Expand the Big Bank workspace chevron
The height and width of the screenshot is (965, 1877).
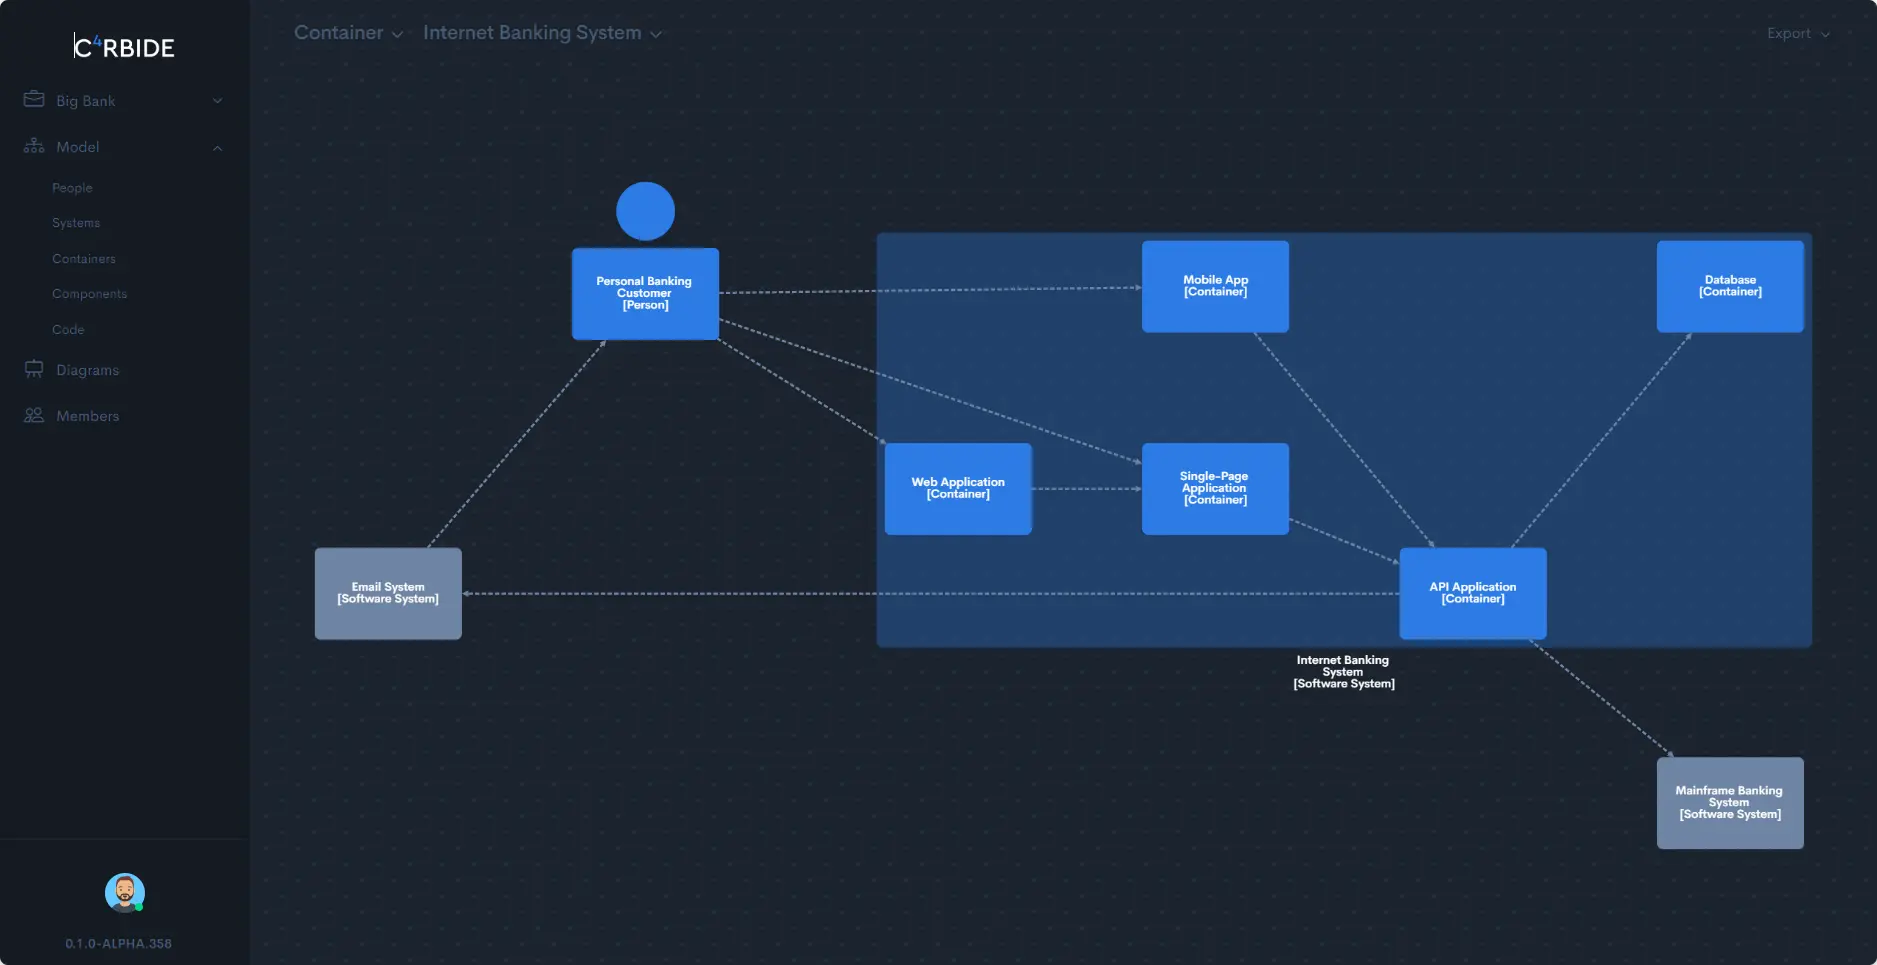click(217, 101)
